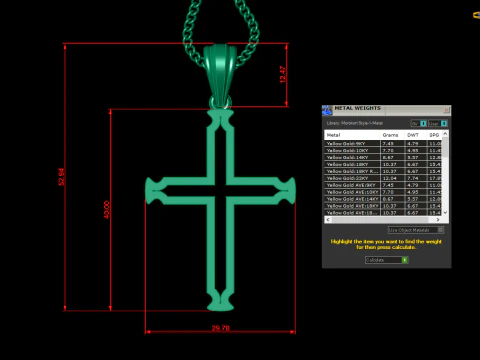Click the horizontal scrollbar thumb
This screenshot has height=360, width=480.
pyautogui.click(x=380, y=220)
